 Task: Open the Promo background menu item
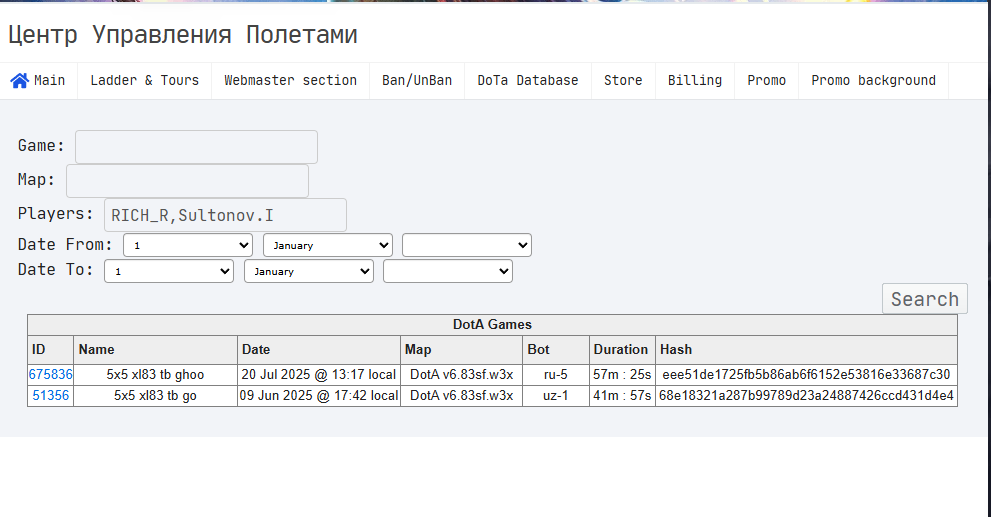873,81
